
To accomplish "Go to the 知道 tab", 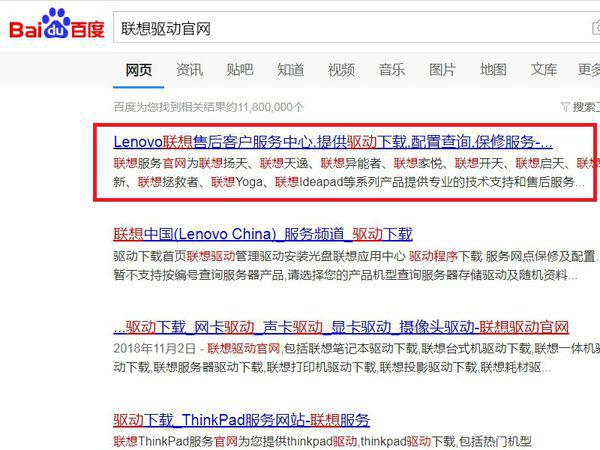I will 290,70.
